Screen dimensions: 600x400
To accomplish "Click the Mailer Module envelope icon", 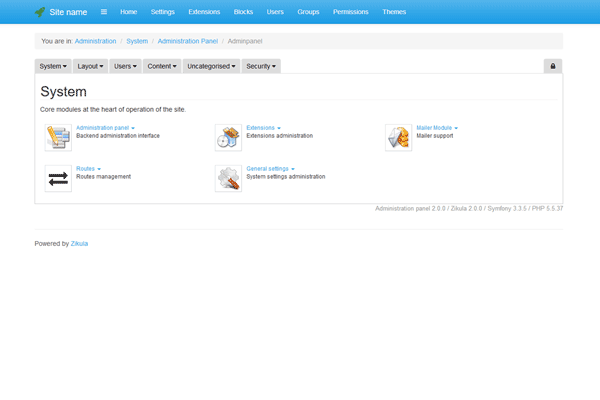I will tap(398, 137).
